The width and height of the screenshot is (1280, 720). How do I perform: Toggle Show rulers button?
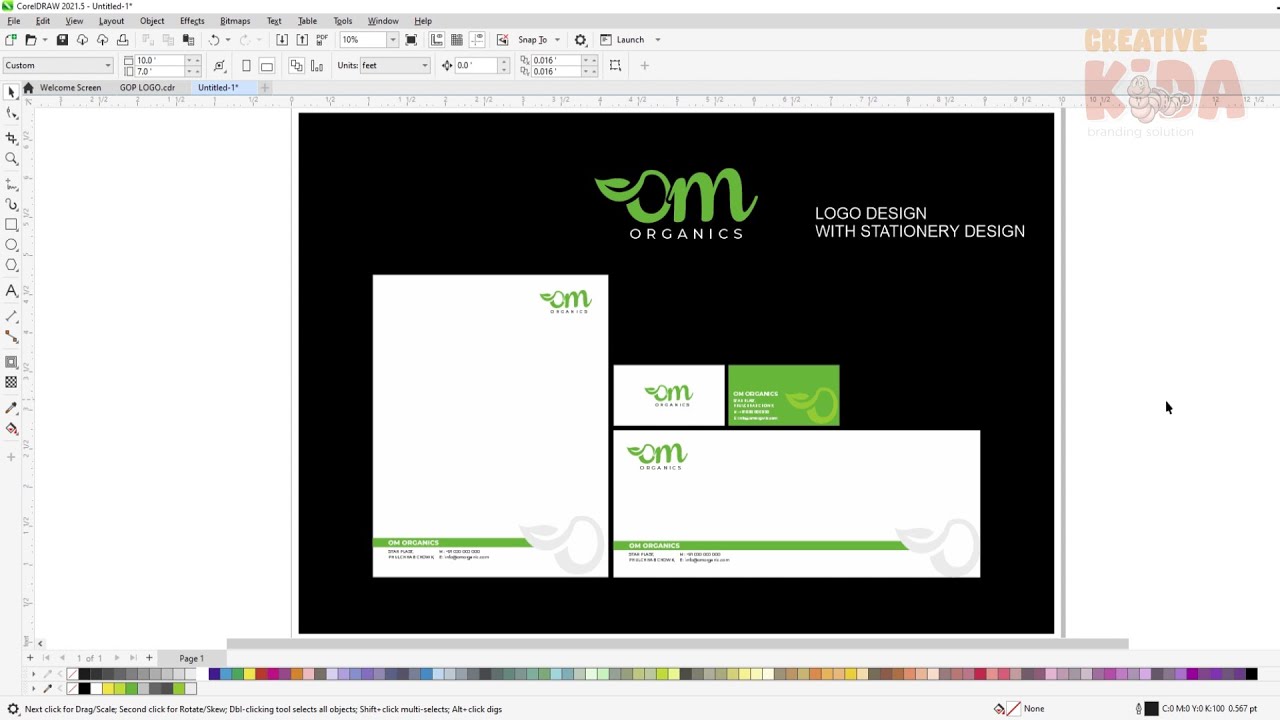[437, 40]
